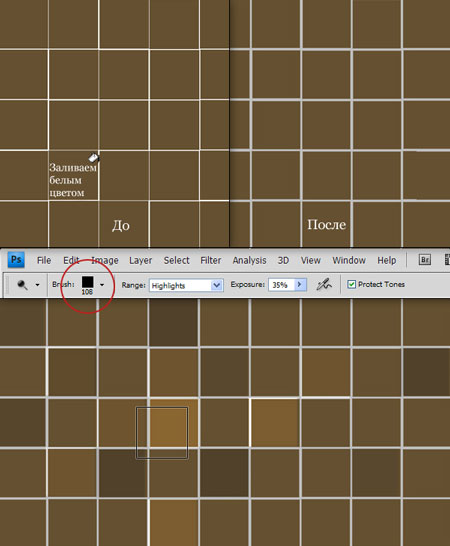Click the 'Brush:' label
This screenshot has height=546, width=450.
[x=63, y=284]
